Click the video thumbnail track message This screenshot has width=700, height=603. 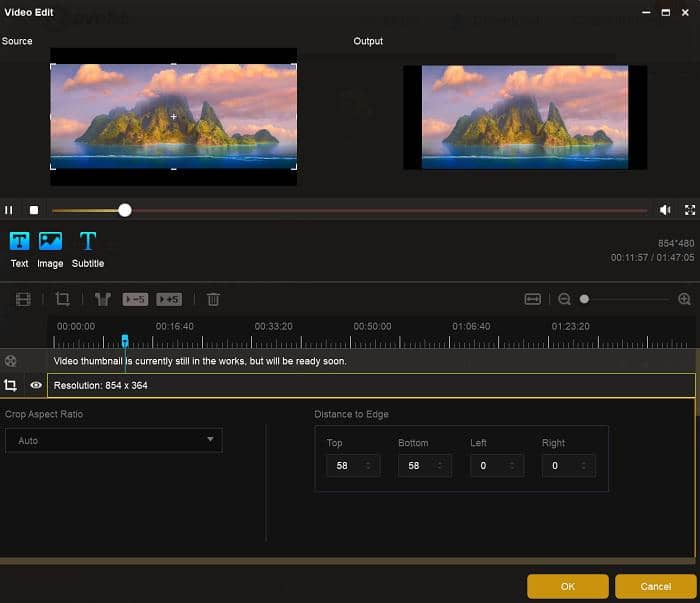pos(200,361)
